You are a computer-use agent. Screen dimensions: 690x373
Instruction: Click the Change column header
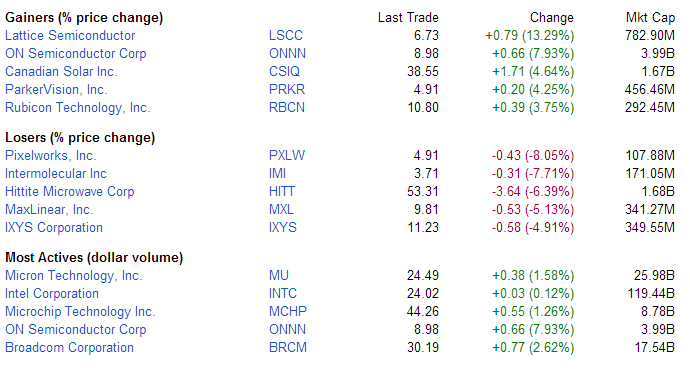(x=551, y=18)
